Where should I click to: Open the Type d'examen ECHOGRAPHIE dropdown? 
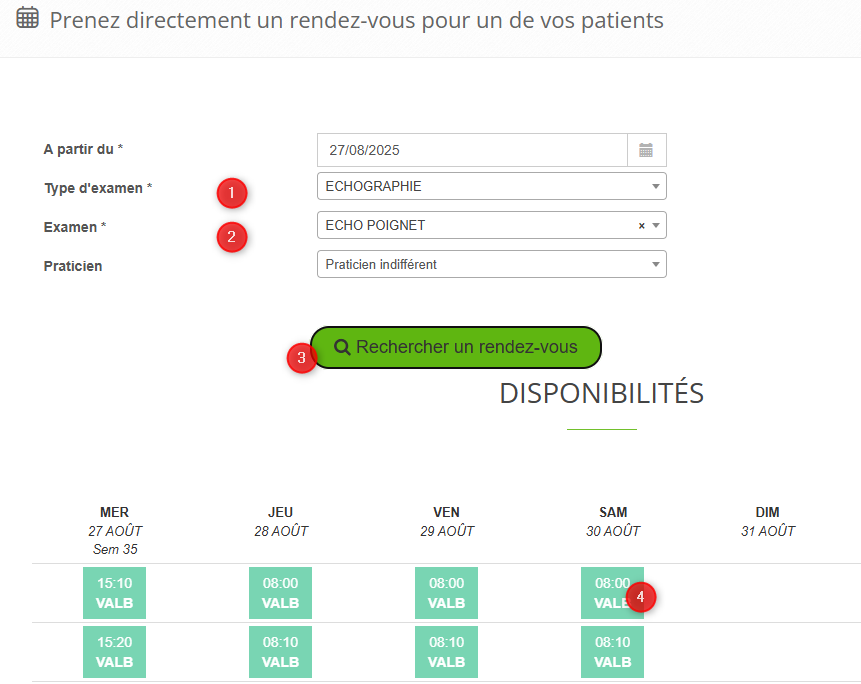point(491,186)
